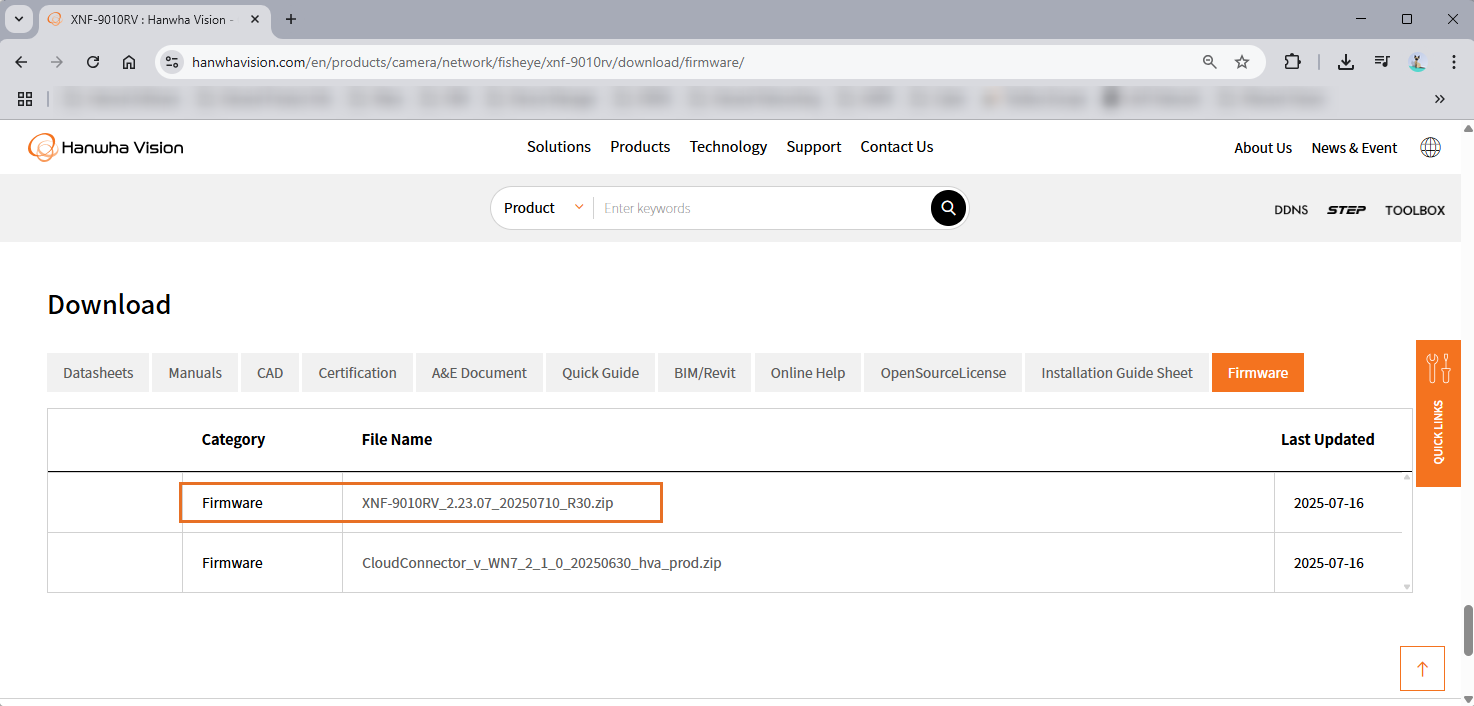This screenshot has width=1474, height=706.
Task: Open the Solutions menu
Action: (559, 147)
